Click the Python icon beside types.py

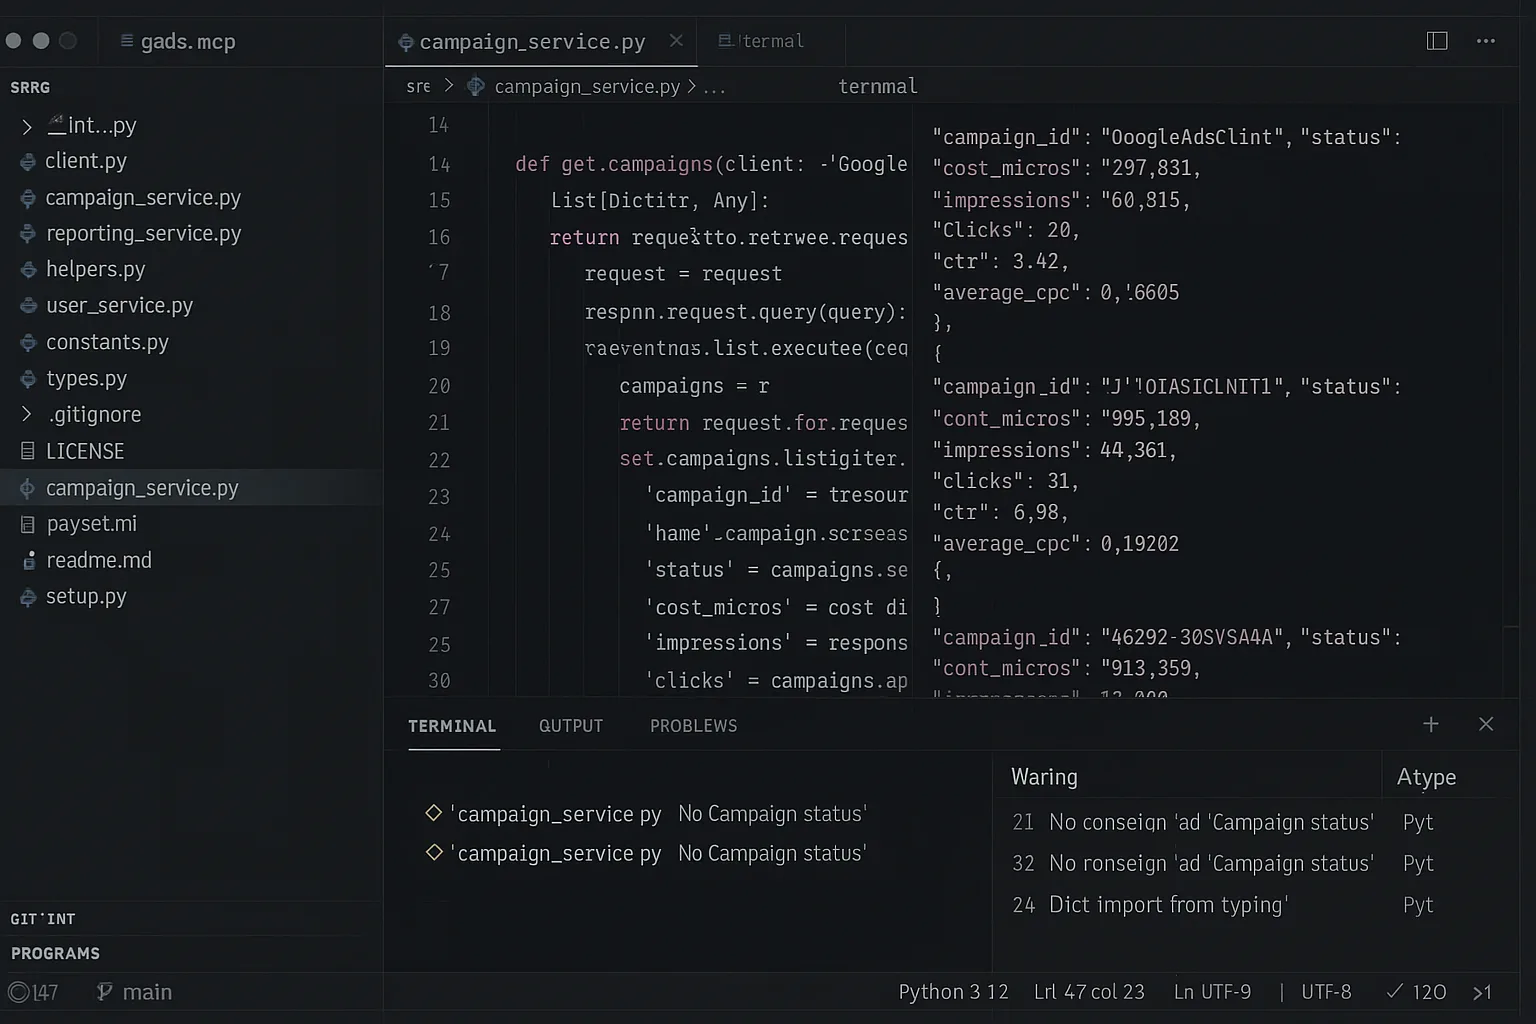point(28,379)
